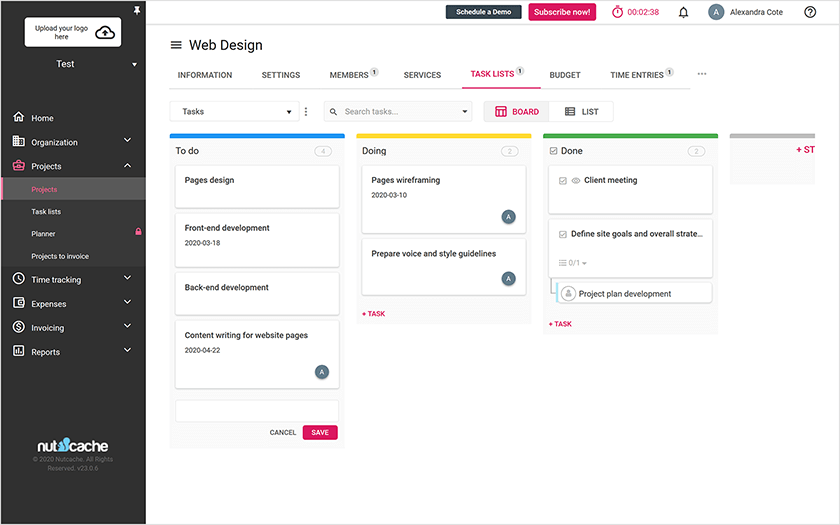Click the Subscribe now! button
The width and height of the screenshot is (840, 525).
(x=562, y=12)
